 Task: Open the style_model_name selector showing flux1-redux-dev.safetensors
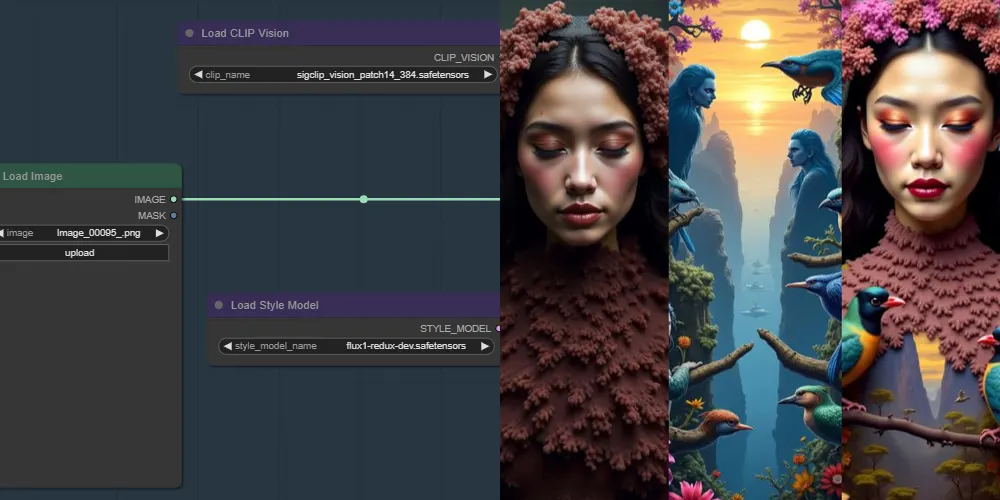pyautogui.click(x=357, y=346)
